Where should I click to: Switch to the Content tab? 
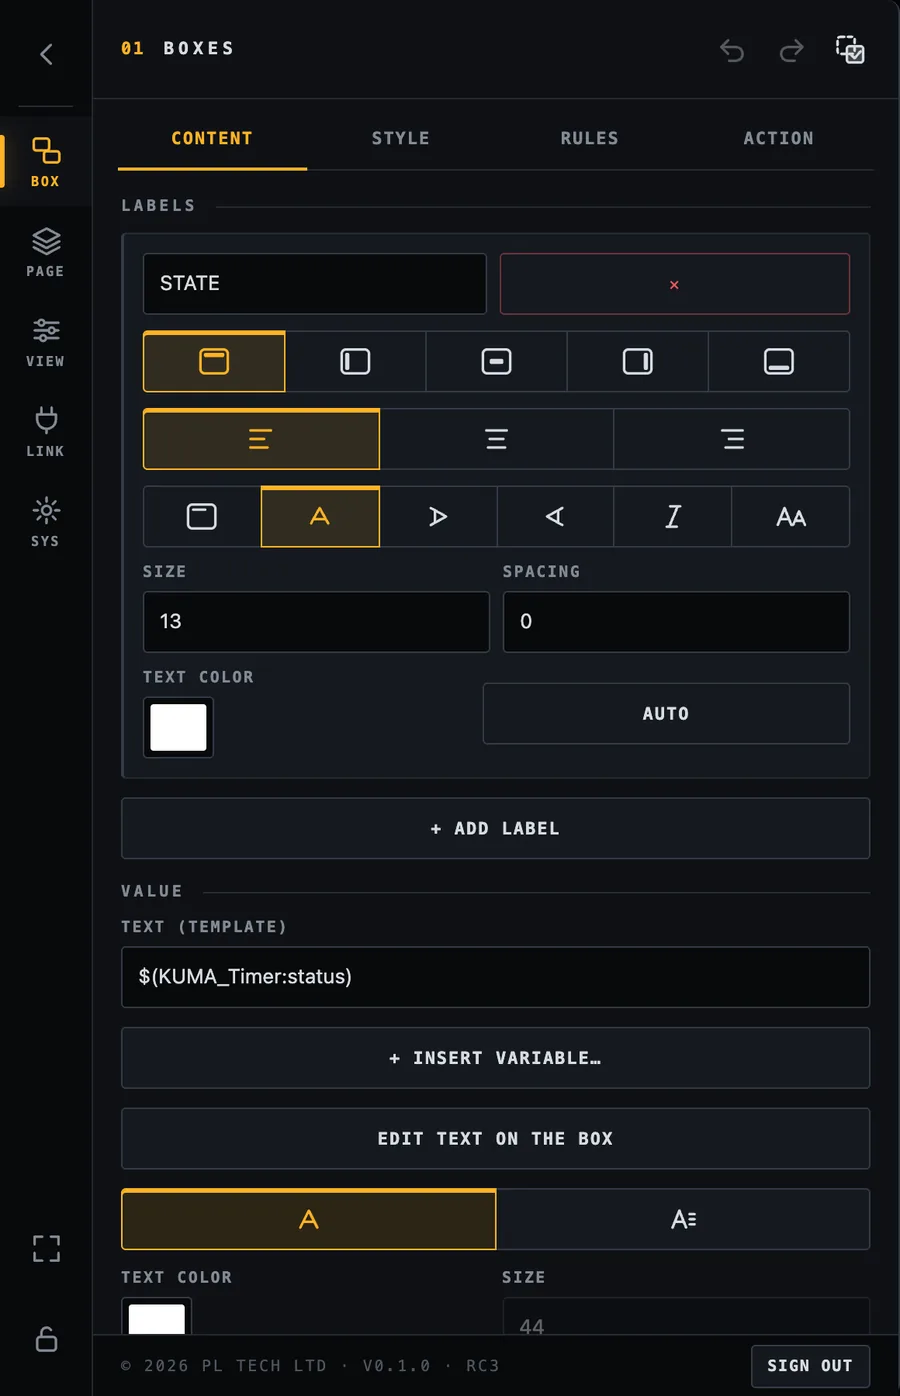[212, 138]
